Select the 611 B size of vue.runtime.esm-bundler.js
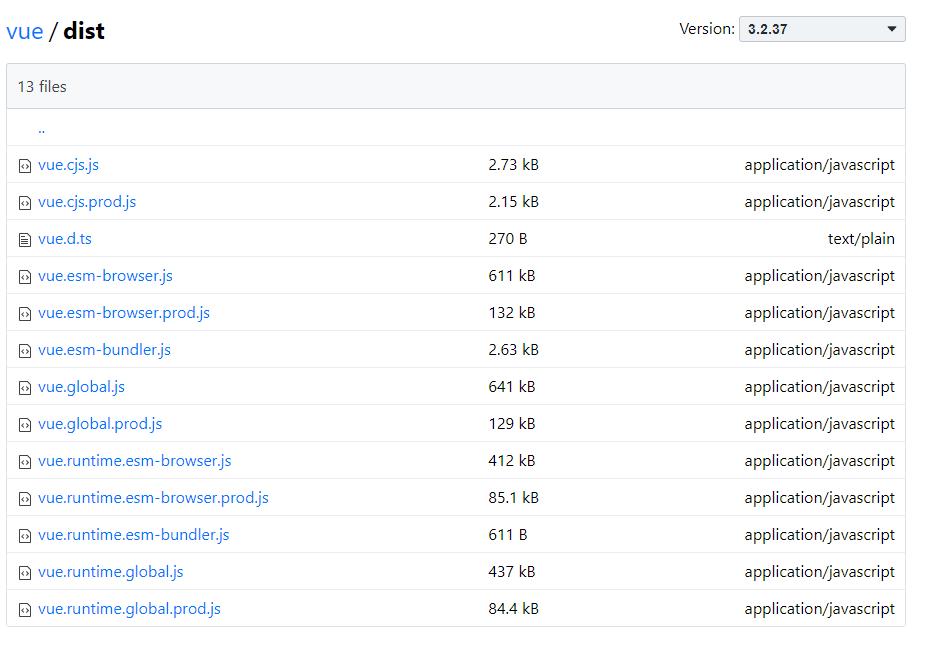The image size is (939, 649). click(508, 535)
